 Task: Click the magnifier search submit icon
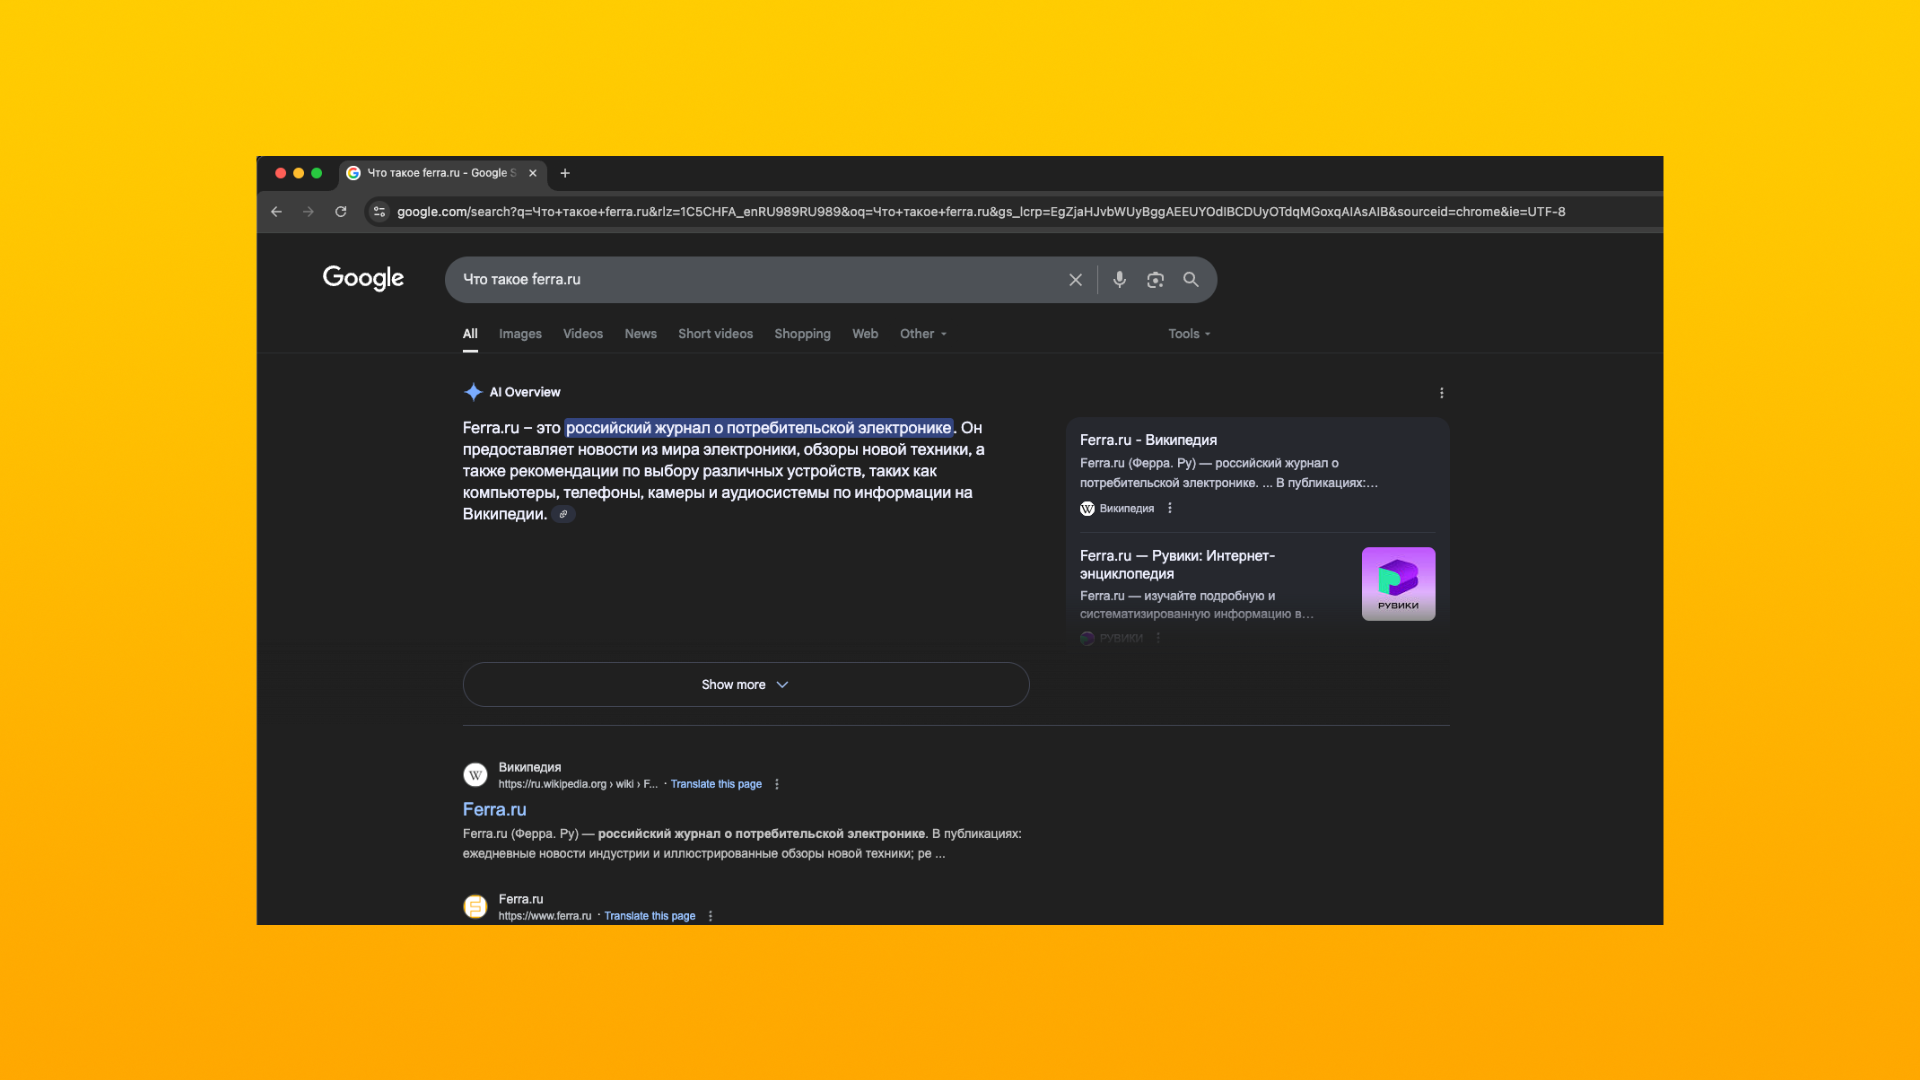[1191, 280]
